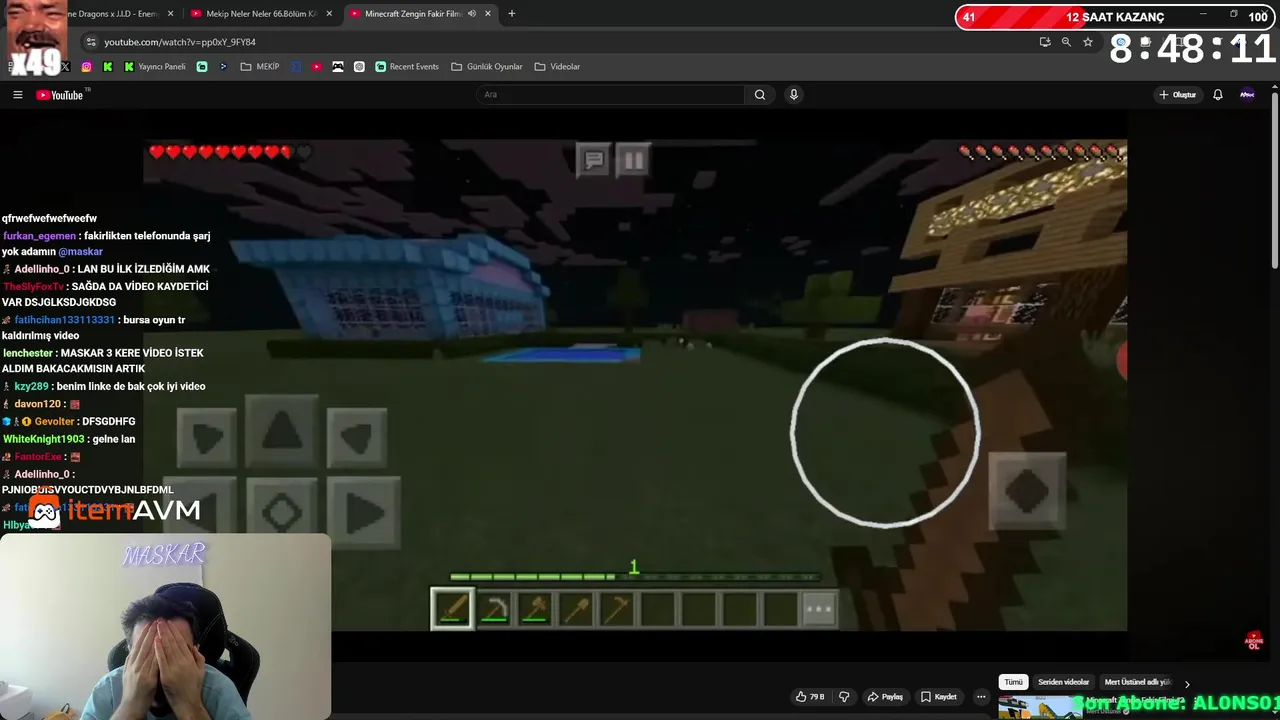Select the Tümü filter chip
The image size is (1280, 720).
1013,682
